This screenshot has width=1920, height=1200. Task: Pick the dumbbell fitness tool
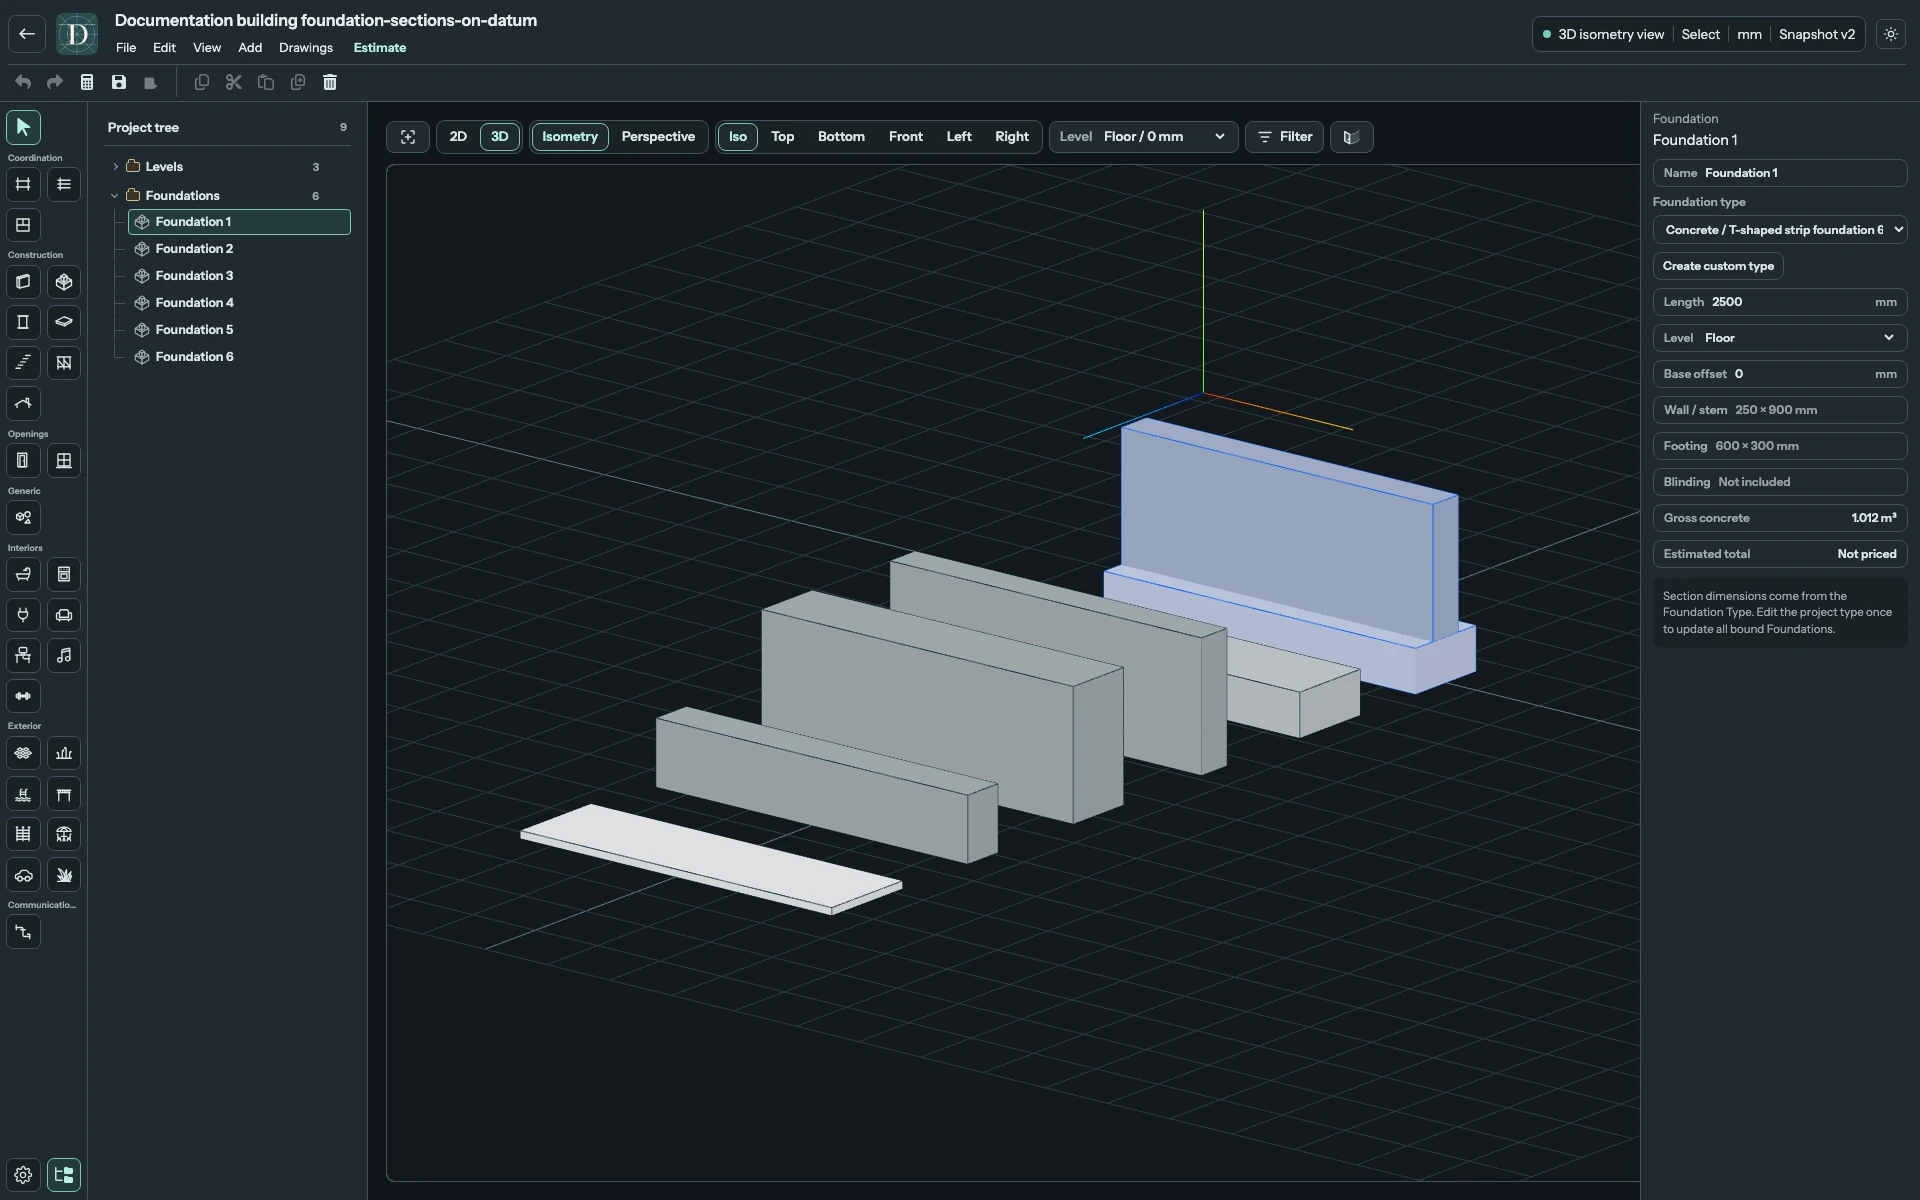point(23,696)
